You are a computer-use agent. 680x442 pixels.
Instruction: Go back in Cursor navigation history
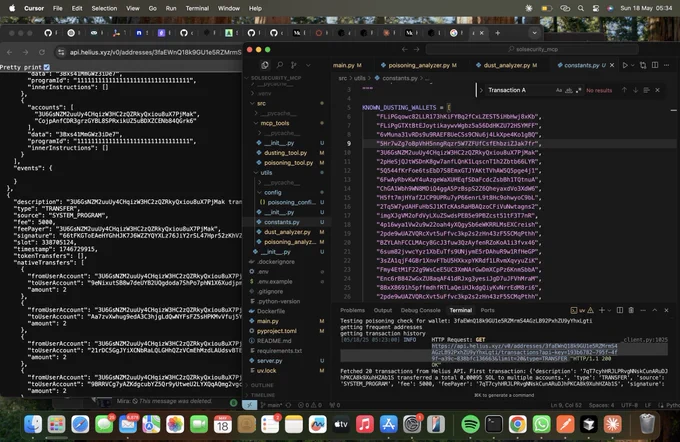[405, 49]
